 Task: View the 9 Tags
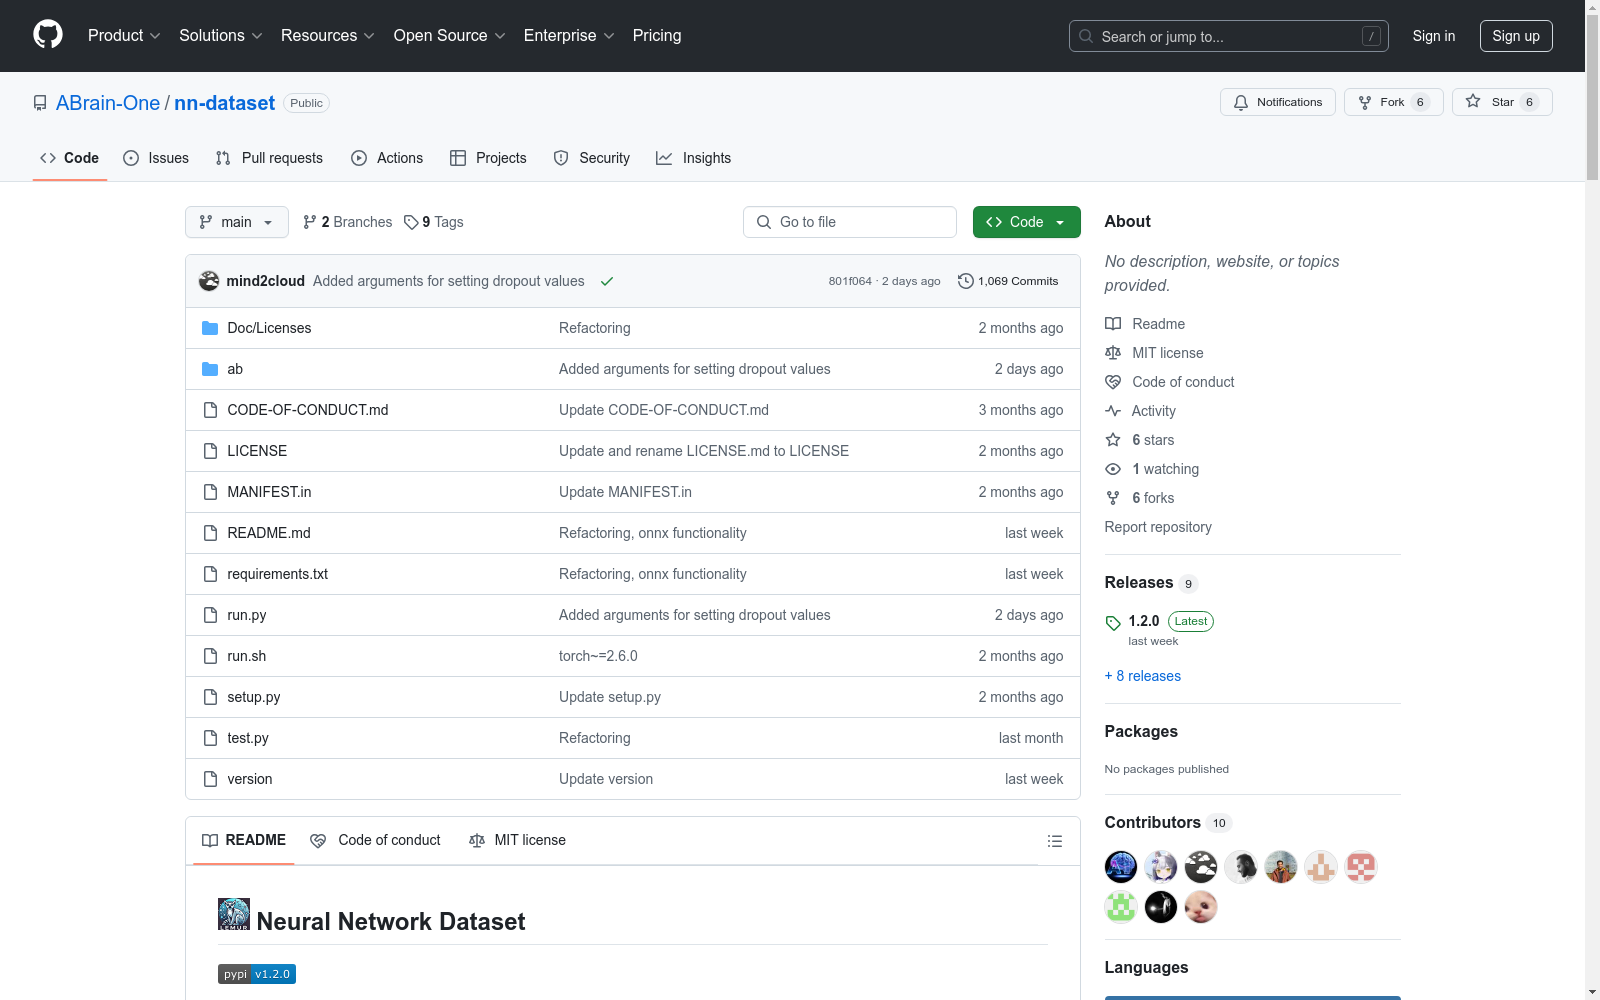434,222
